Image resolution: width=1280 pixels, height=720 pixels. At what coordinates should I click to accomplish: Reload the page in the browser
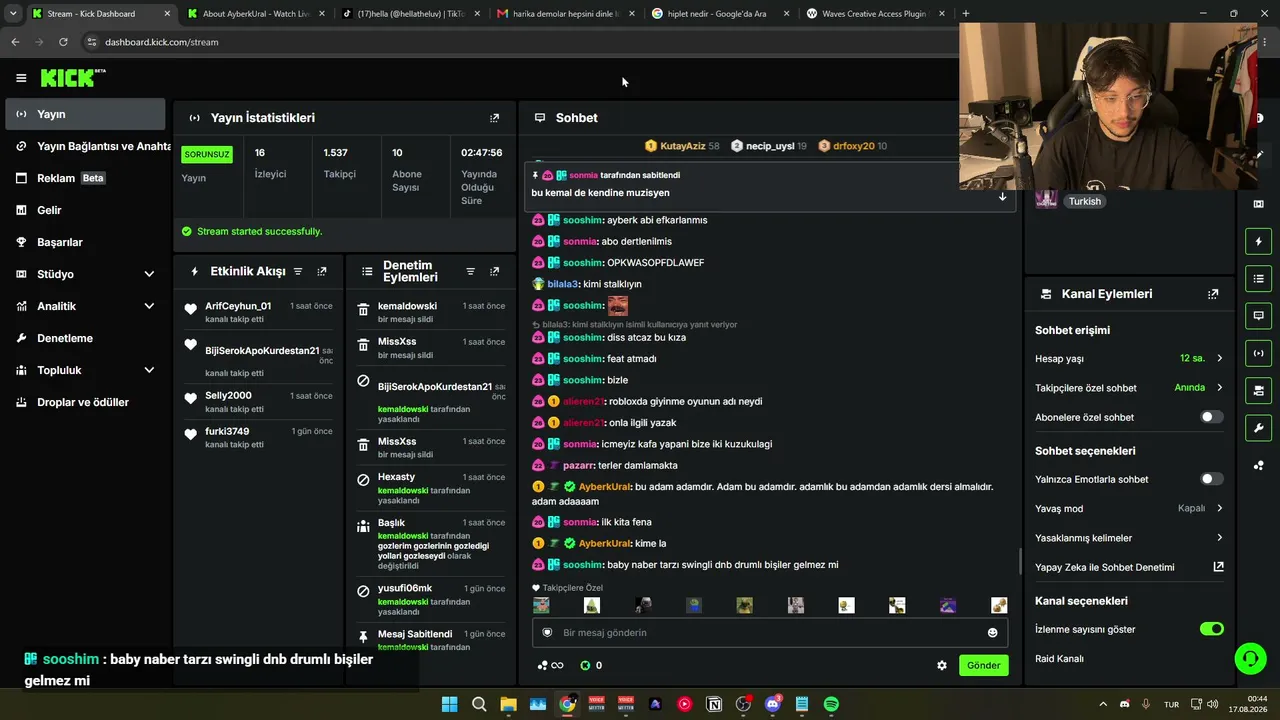63,42
